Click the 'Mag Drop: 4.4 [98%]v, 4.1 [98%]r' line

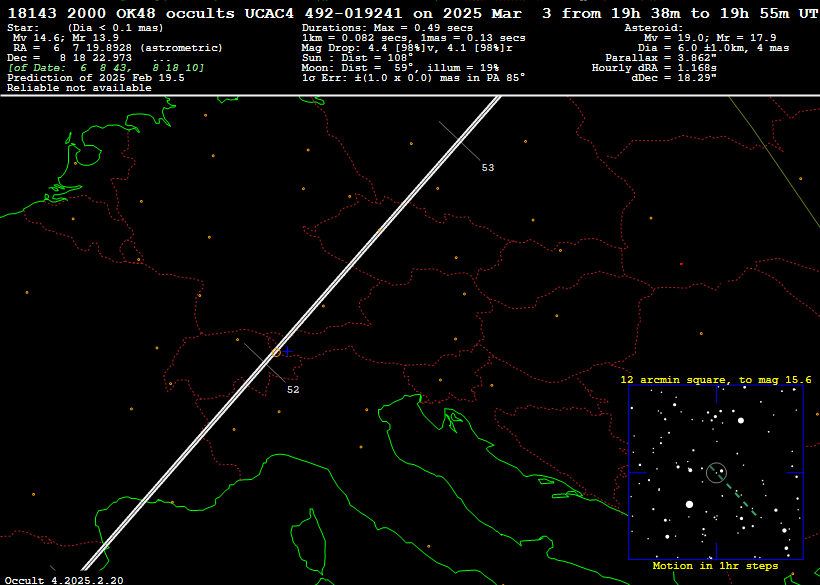(x=407, y=48)
